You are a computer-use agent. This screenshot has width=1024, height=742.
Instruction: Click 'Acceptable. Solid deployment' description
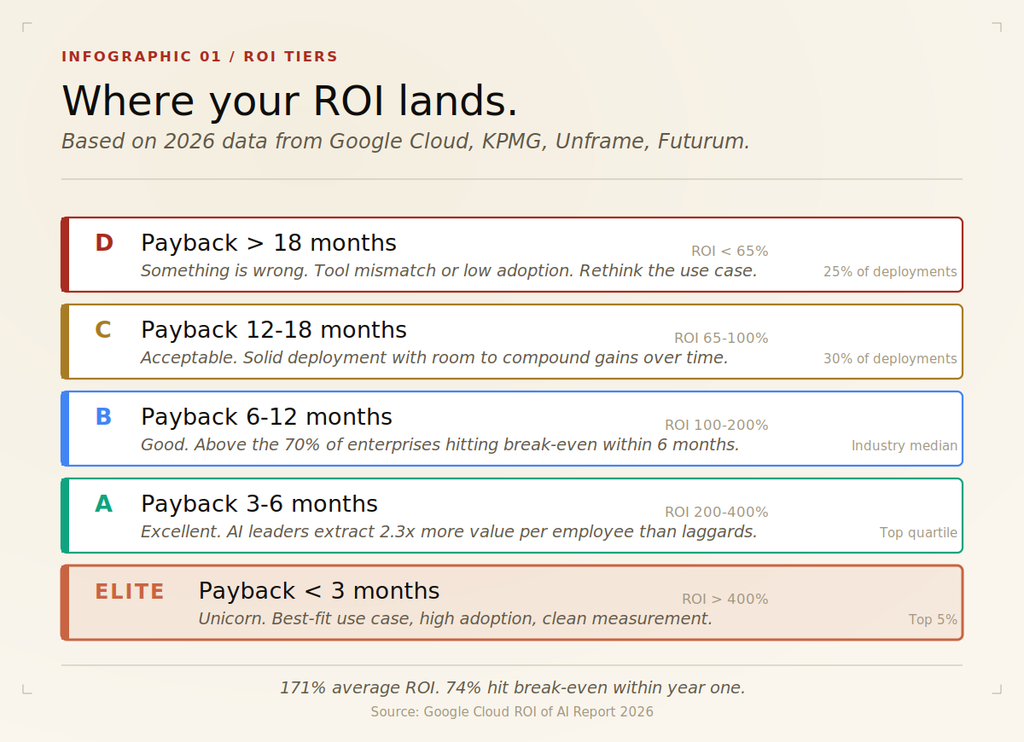point(434,357)
